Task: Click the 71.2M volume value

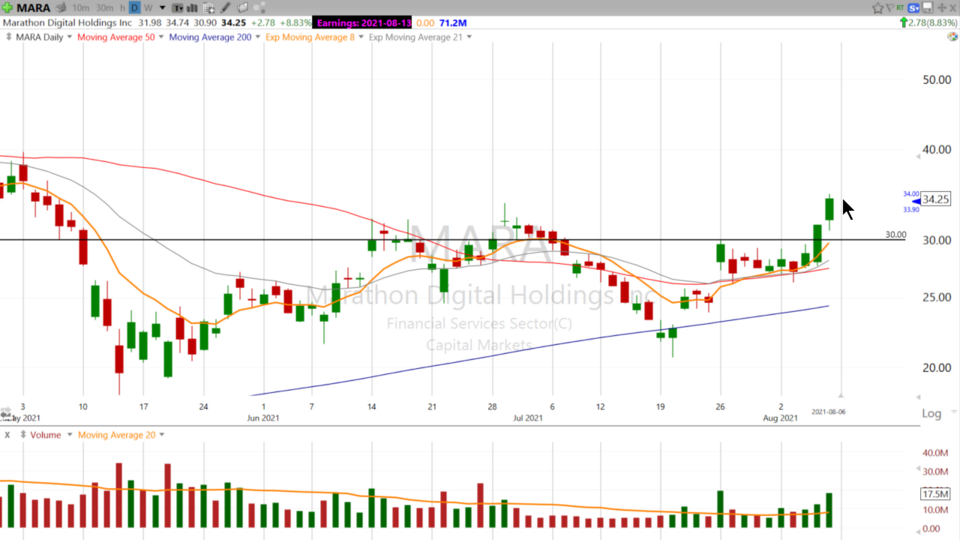Action: [x=453, y=23]
